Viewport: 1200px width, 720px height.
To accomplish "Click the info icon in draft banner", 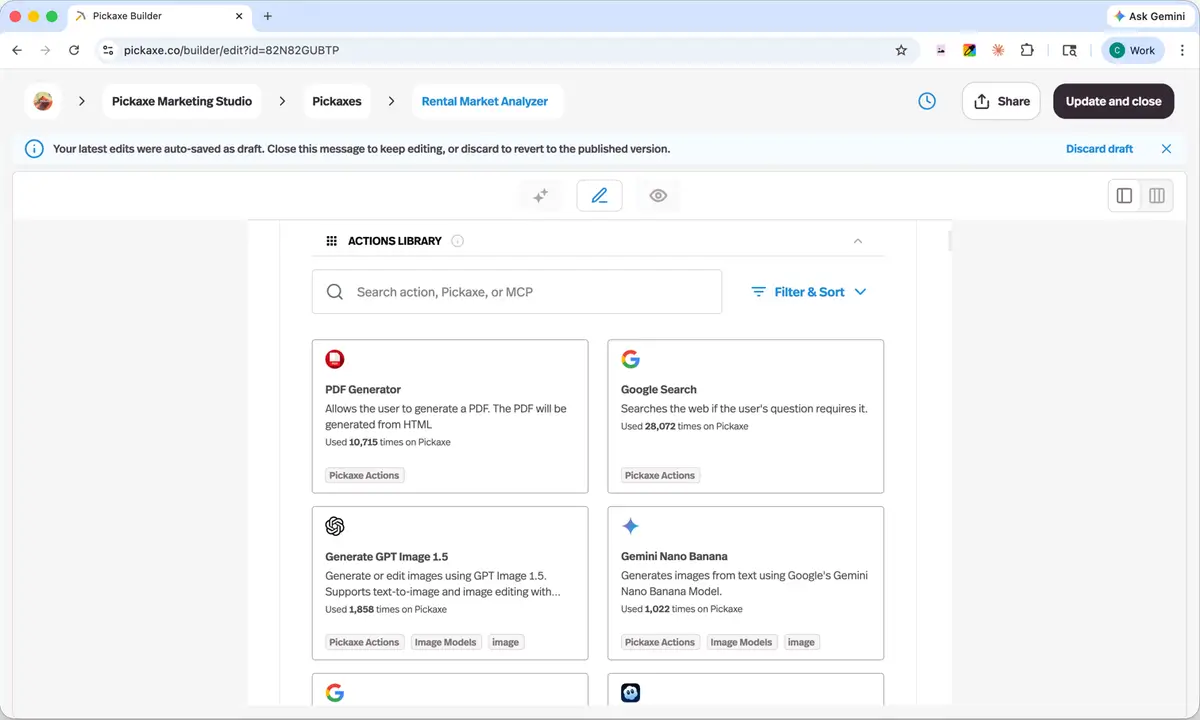I will 34,149.
